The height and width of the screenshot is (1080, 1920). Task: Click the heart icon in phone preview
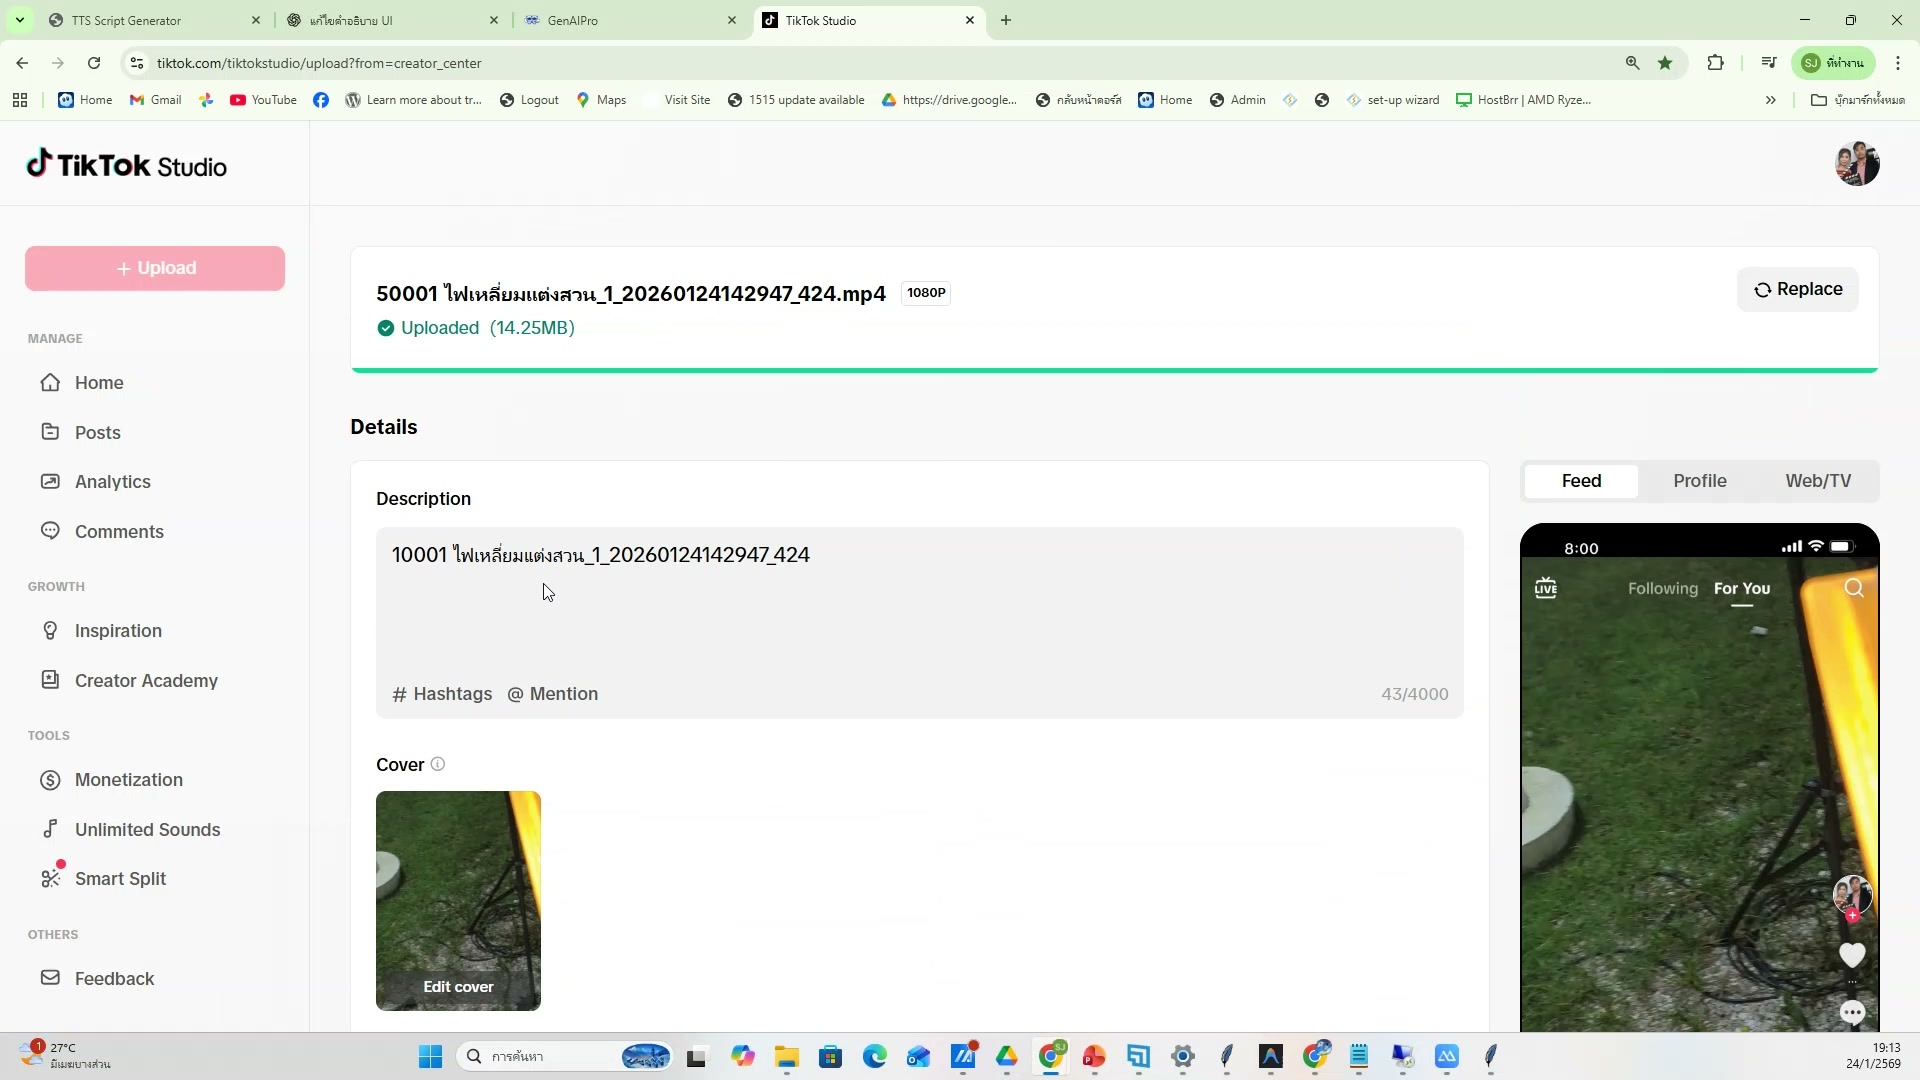(1851, 955)
